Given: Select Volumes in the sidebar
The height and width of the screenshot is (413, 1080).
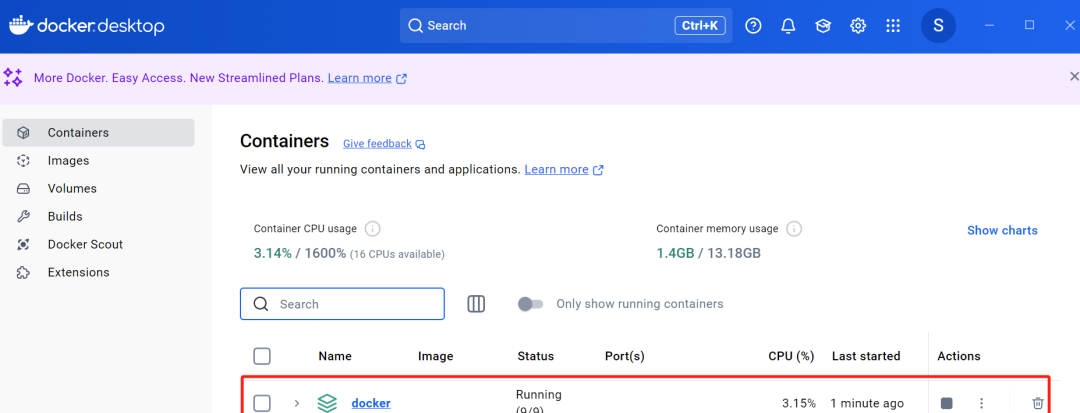Looking at the screenshot, I should tap(98, 189).
